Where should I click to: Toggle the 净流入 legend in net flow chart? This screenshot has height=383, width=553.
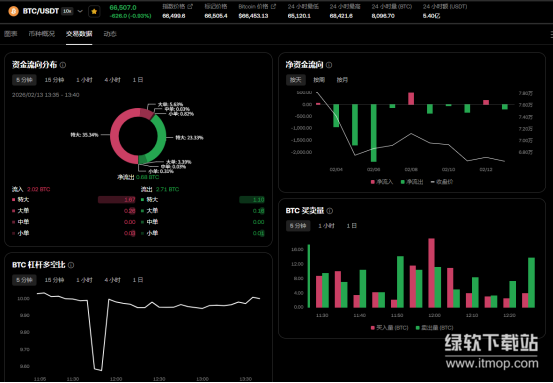(382, 182)
